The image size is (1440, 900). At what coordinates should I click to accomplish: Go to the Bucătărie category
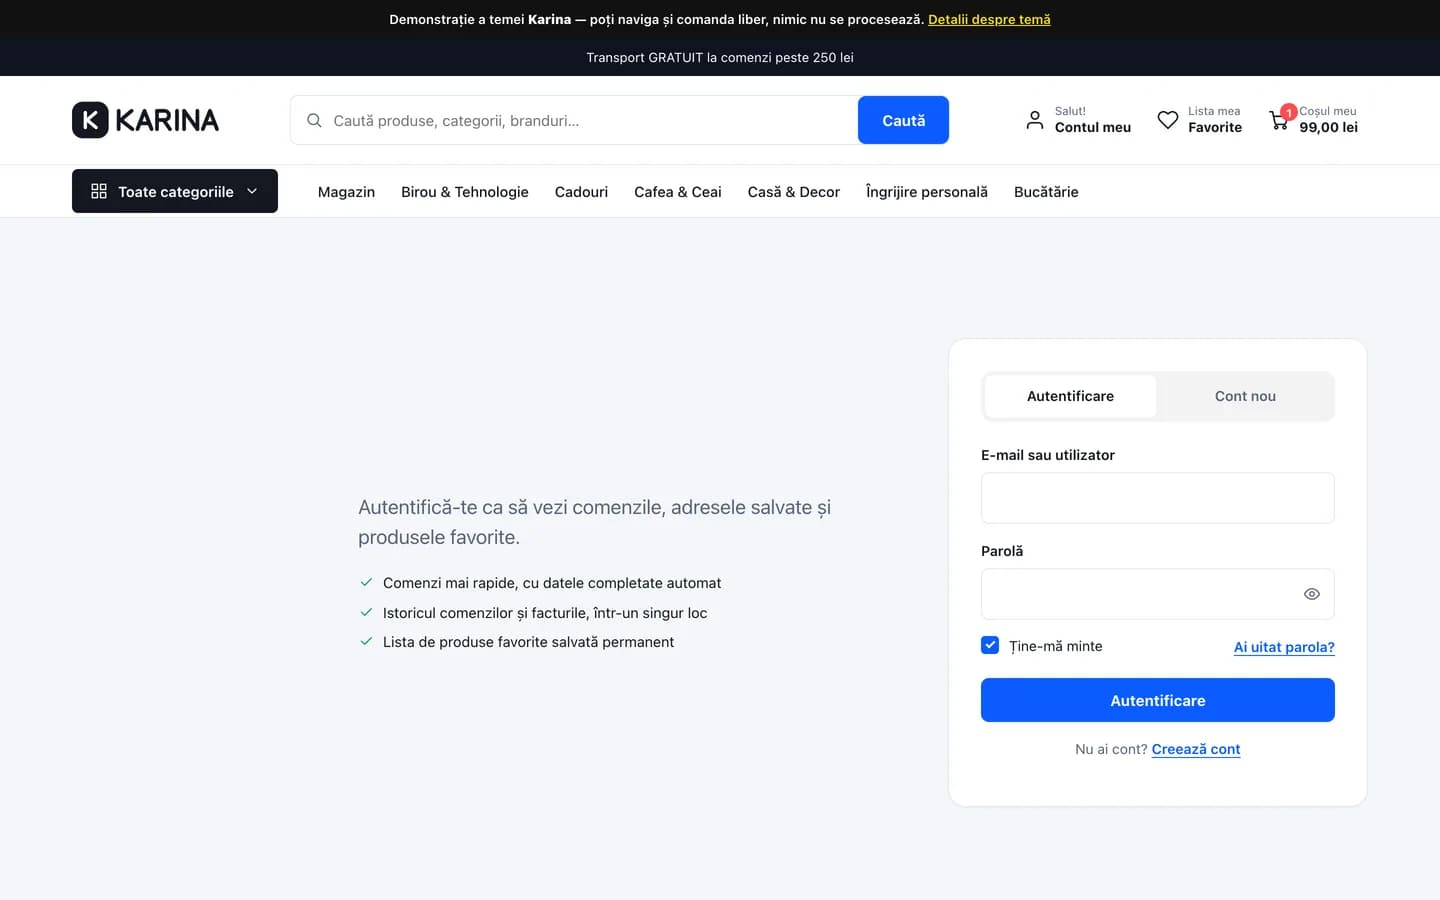(x=1046, y=192)
